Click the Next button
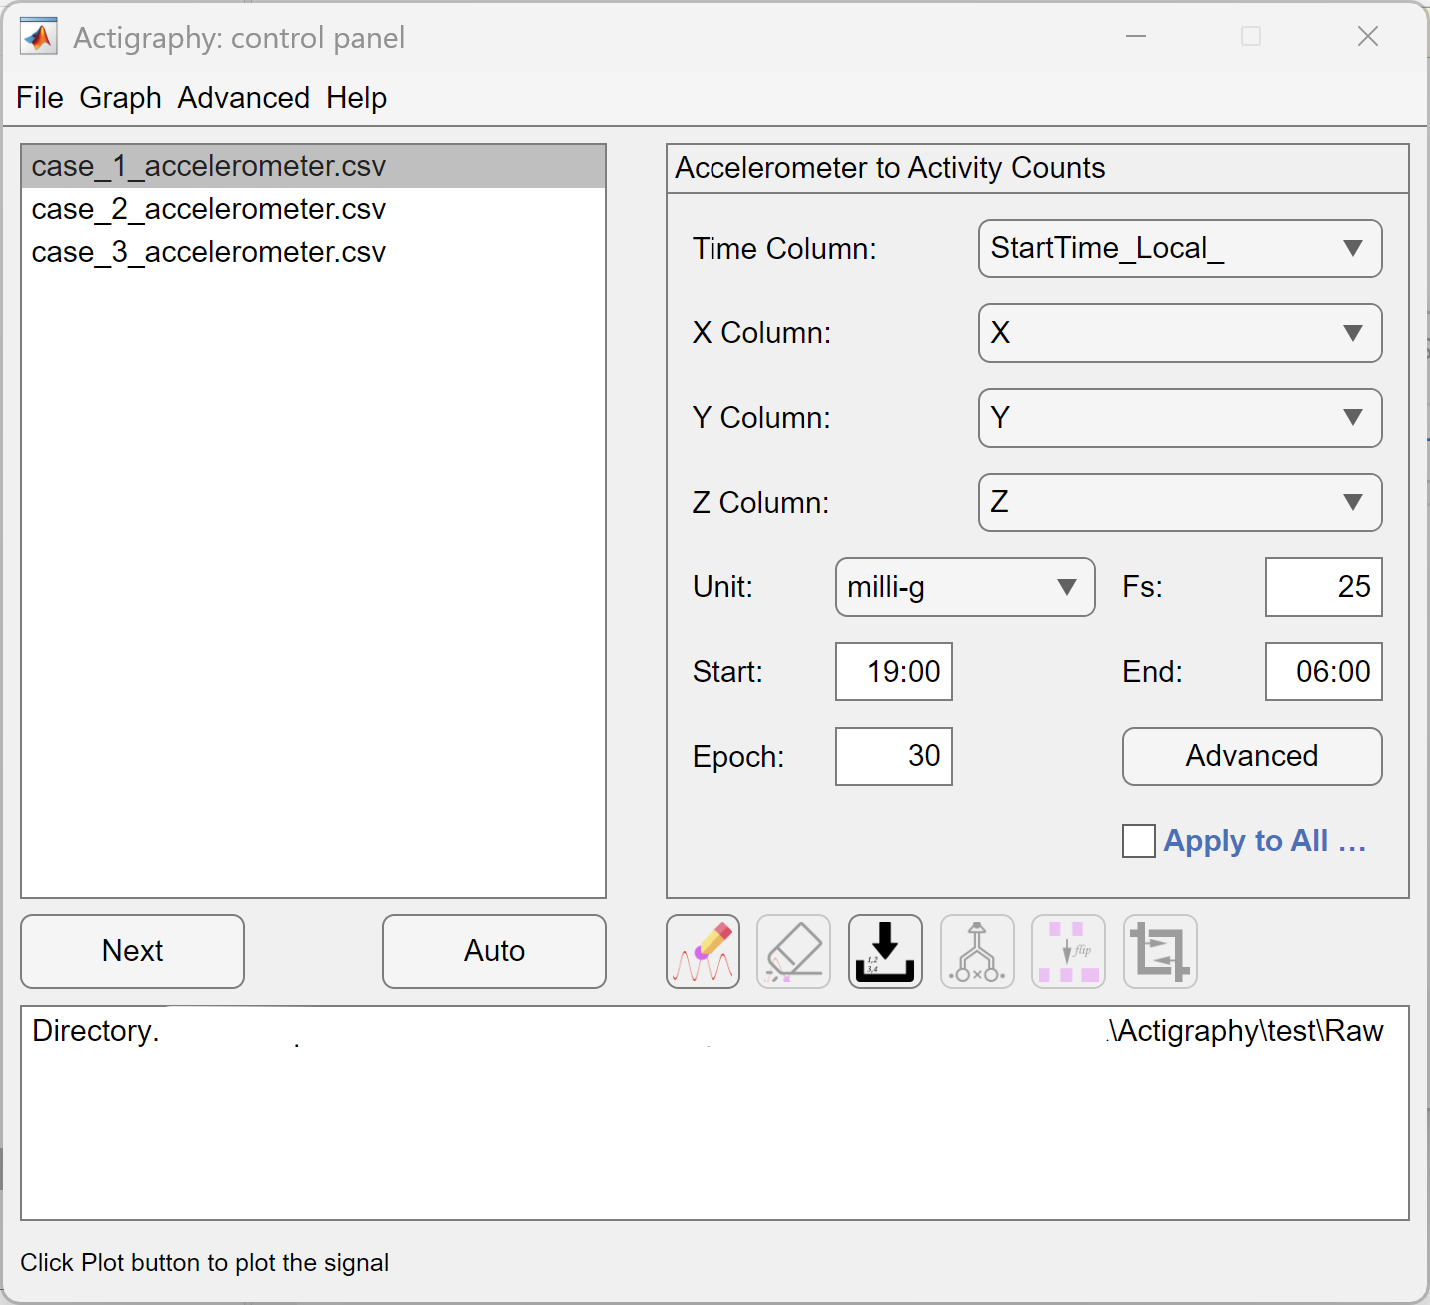The image size is (1430, 1305). [131, 951]
